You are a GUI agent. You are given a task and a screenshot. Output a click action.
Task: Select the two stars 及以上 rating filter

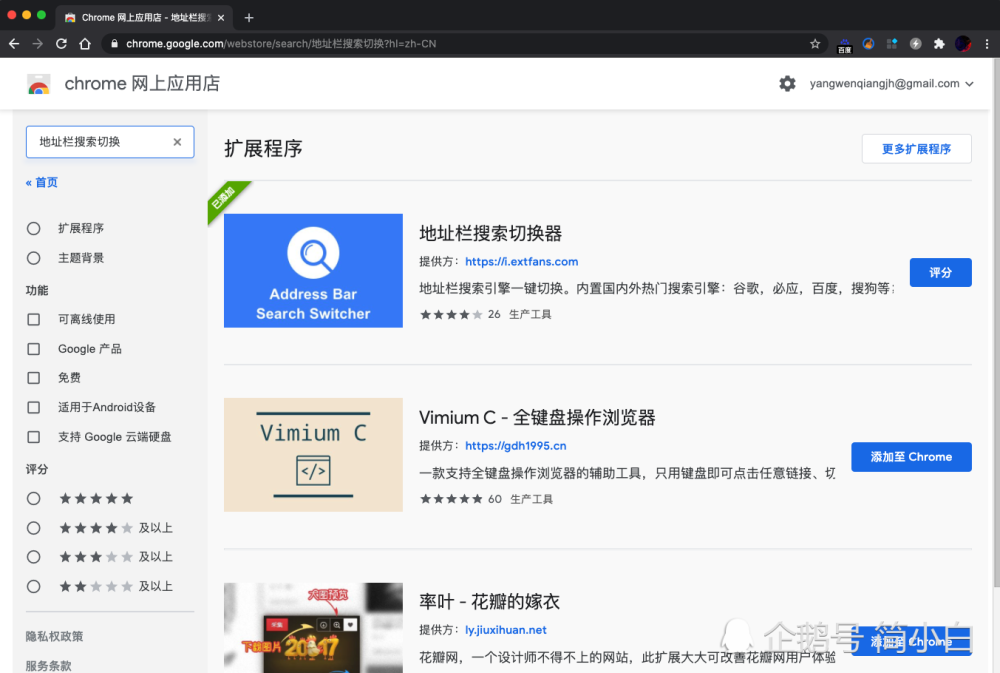coord(34,586)
